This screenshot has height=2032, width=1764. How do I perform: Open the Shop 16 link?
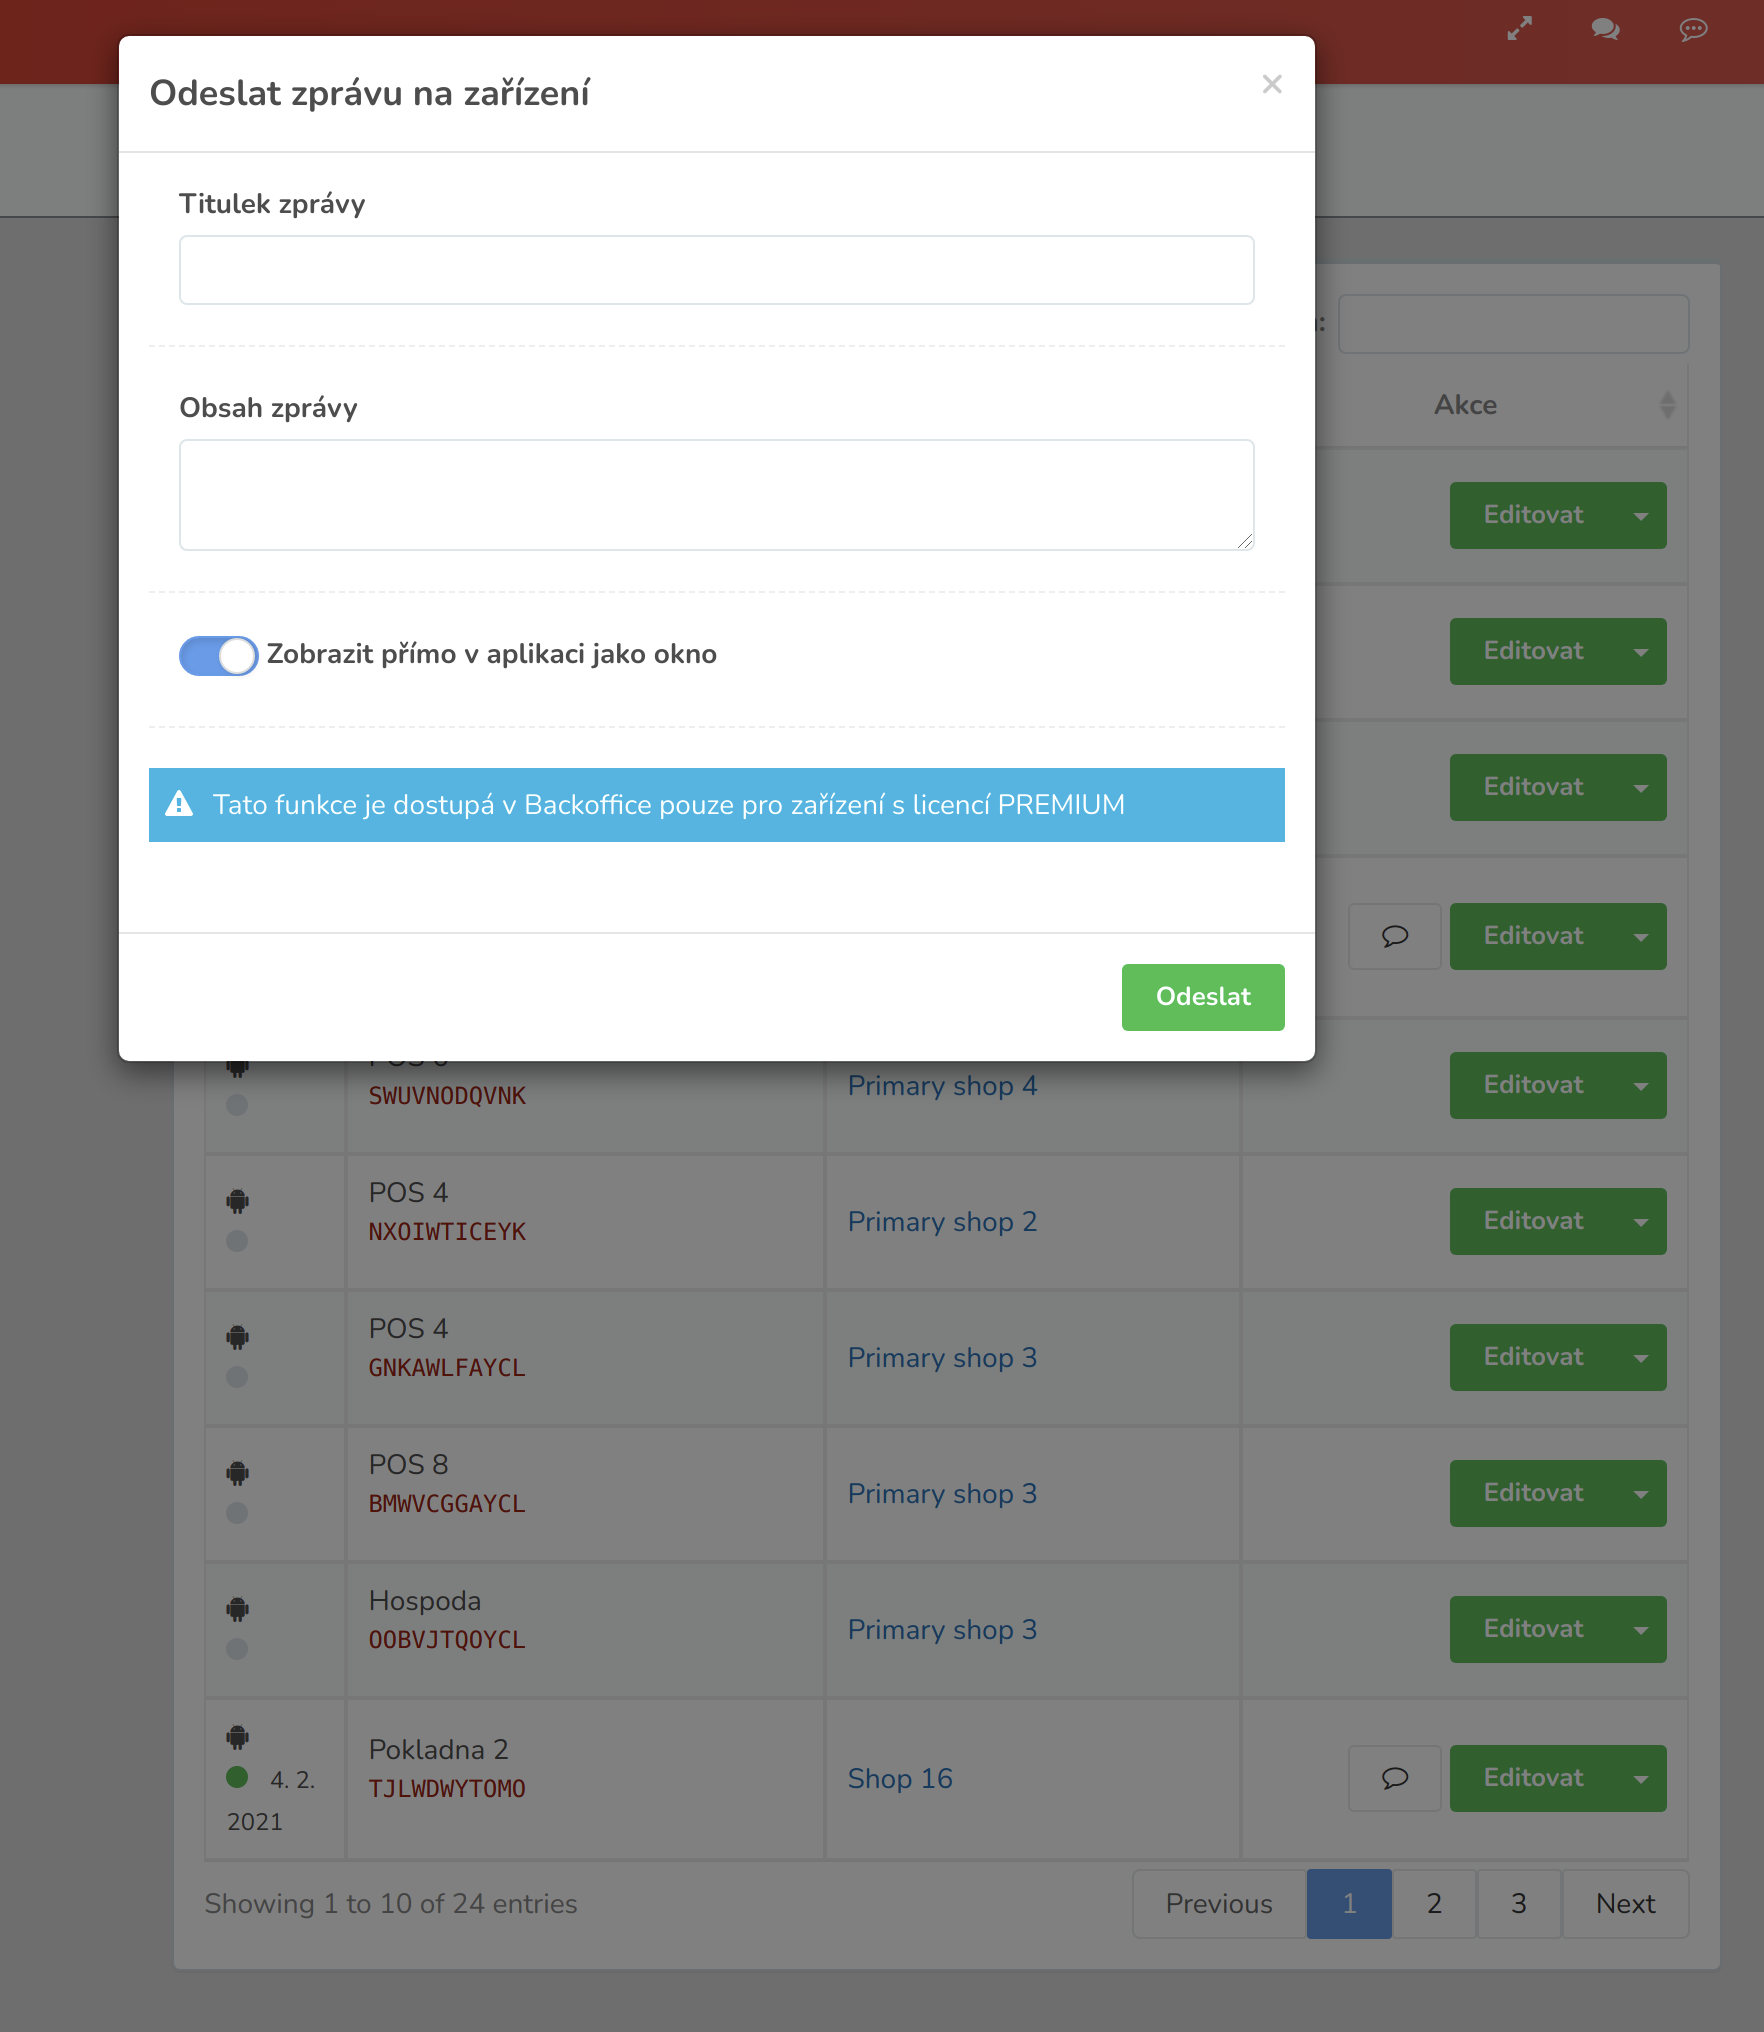pyautogui.click(x=900, y=1779)
